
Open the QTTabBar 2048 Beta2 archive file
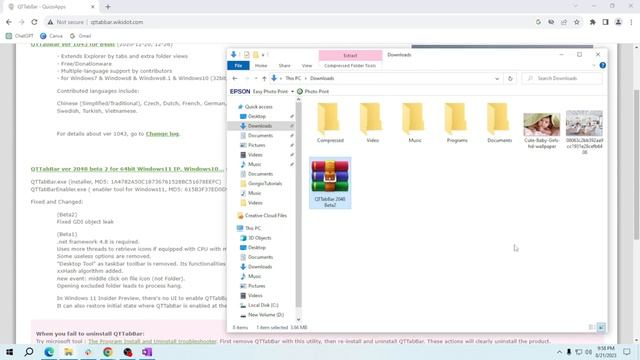[x=330, y=183]
